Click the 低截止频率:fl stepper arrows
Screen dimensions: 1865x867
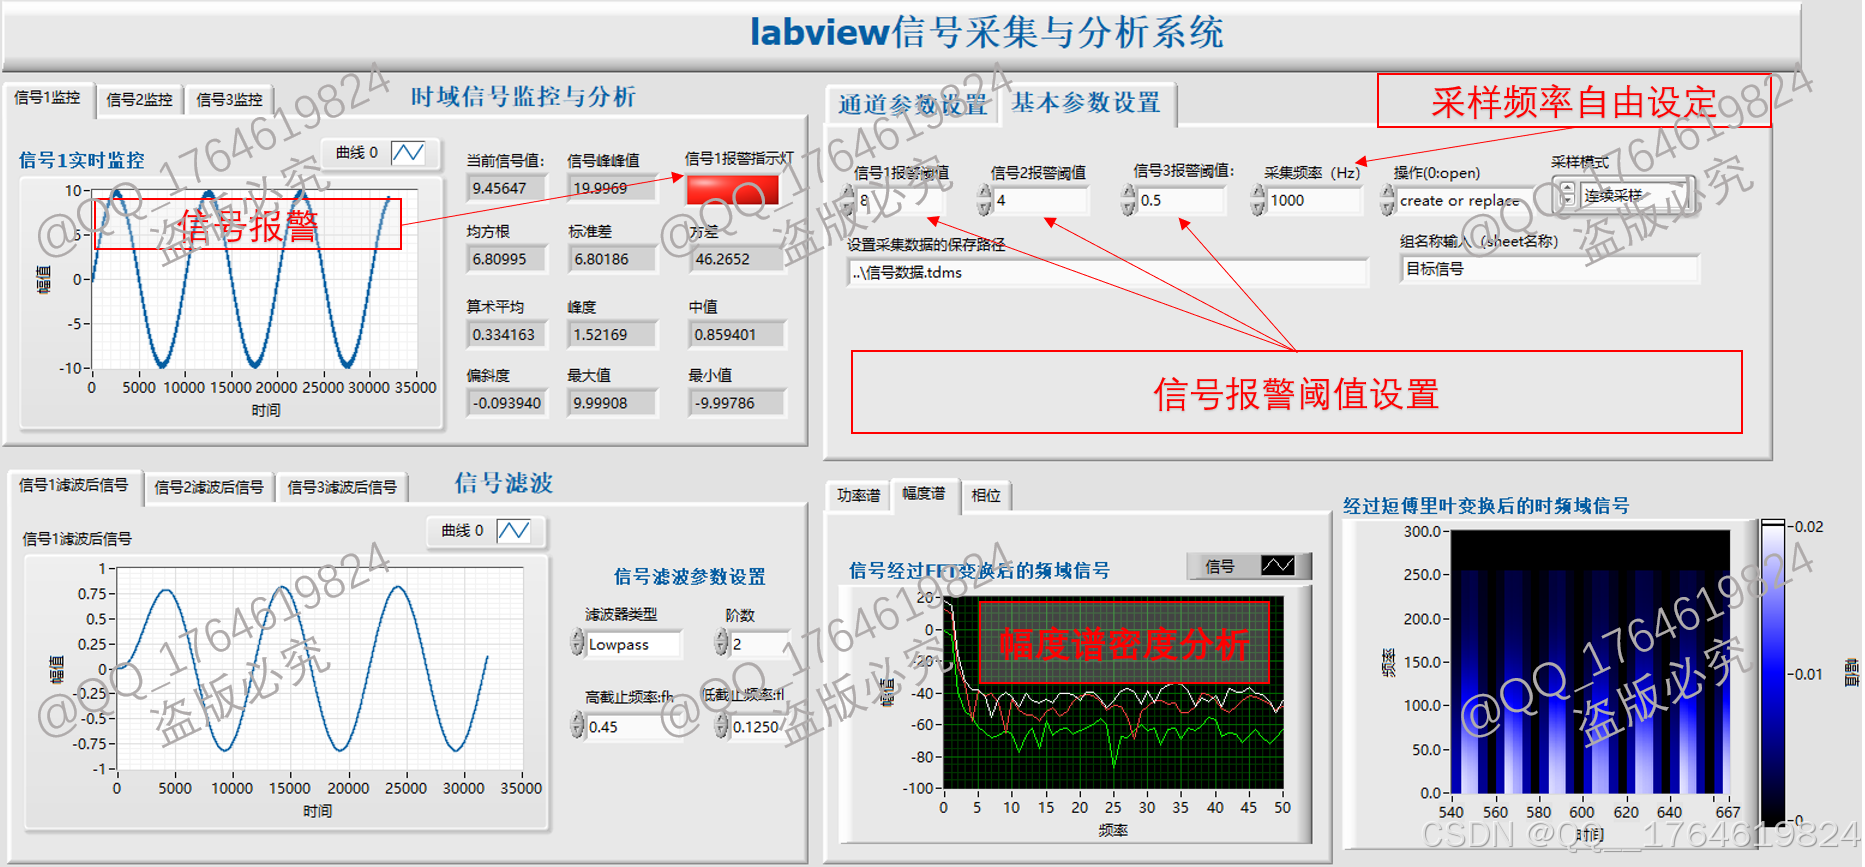[721, 726]
